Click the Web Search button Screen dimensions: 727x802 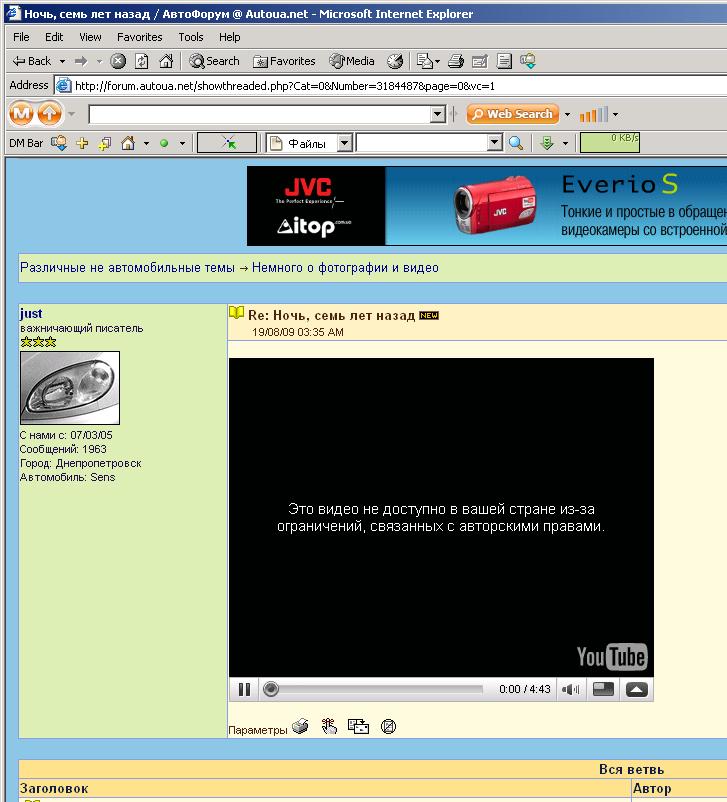[x=511, y=114]
